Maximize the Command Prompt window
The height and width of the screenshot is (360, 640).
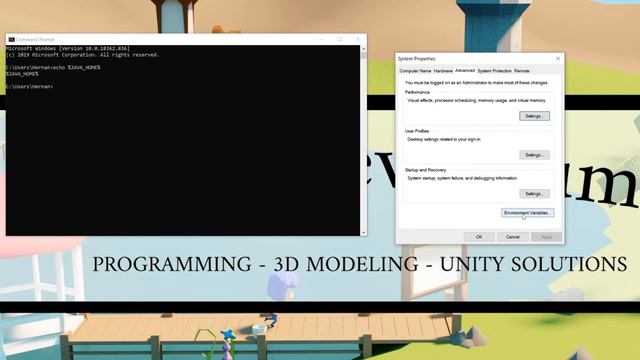(340, 39)
